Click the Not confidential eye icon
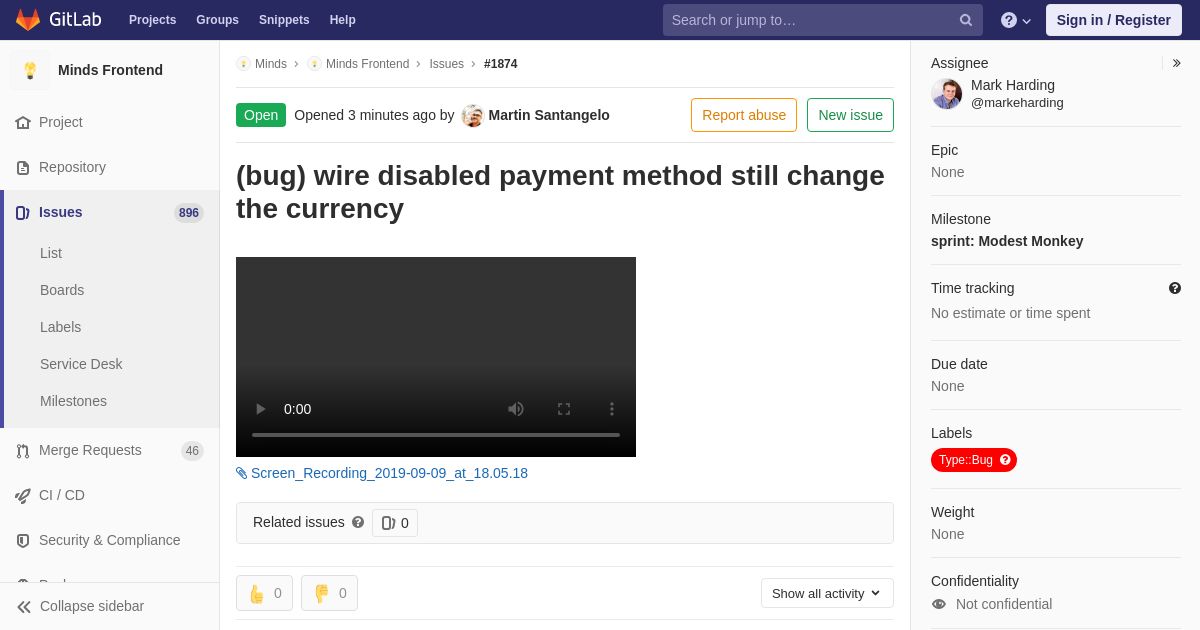 [x=939, y=604]
